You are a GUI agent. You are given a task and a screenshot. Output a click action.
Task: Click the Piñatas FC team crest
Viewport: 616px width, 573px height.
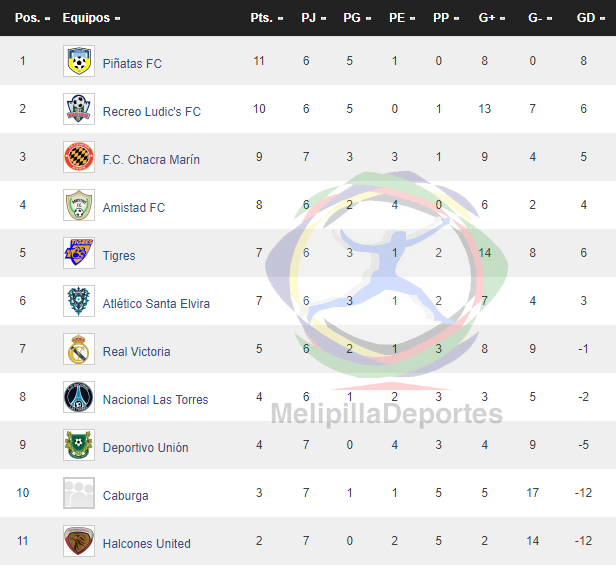[x=79, y=61]
